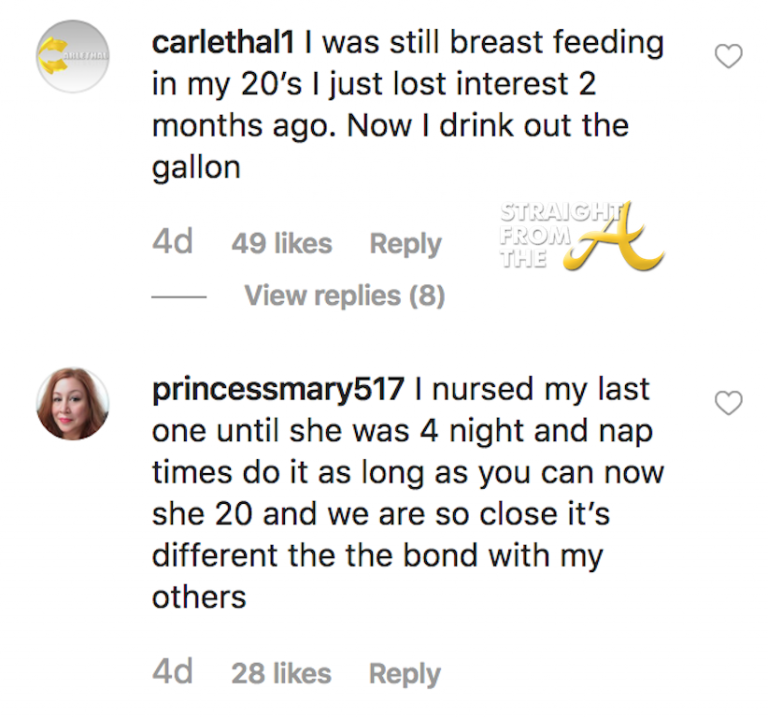Image resolution: width=768 pixels, height=718 pixels.
Task: Expand View replies (8) thread
Action: (345, 296)
